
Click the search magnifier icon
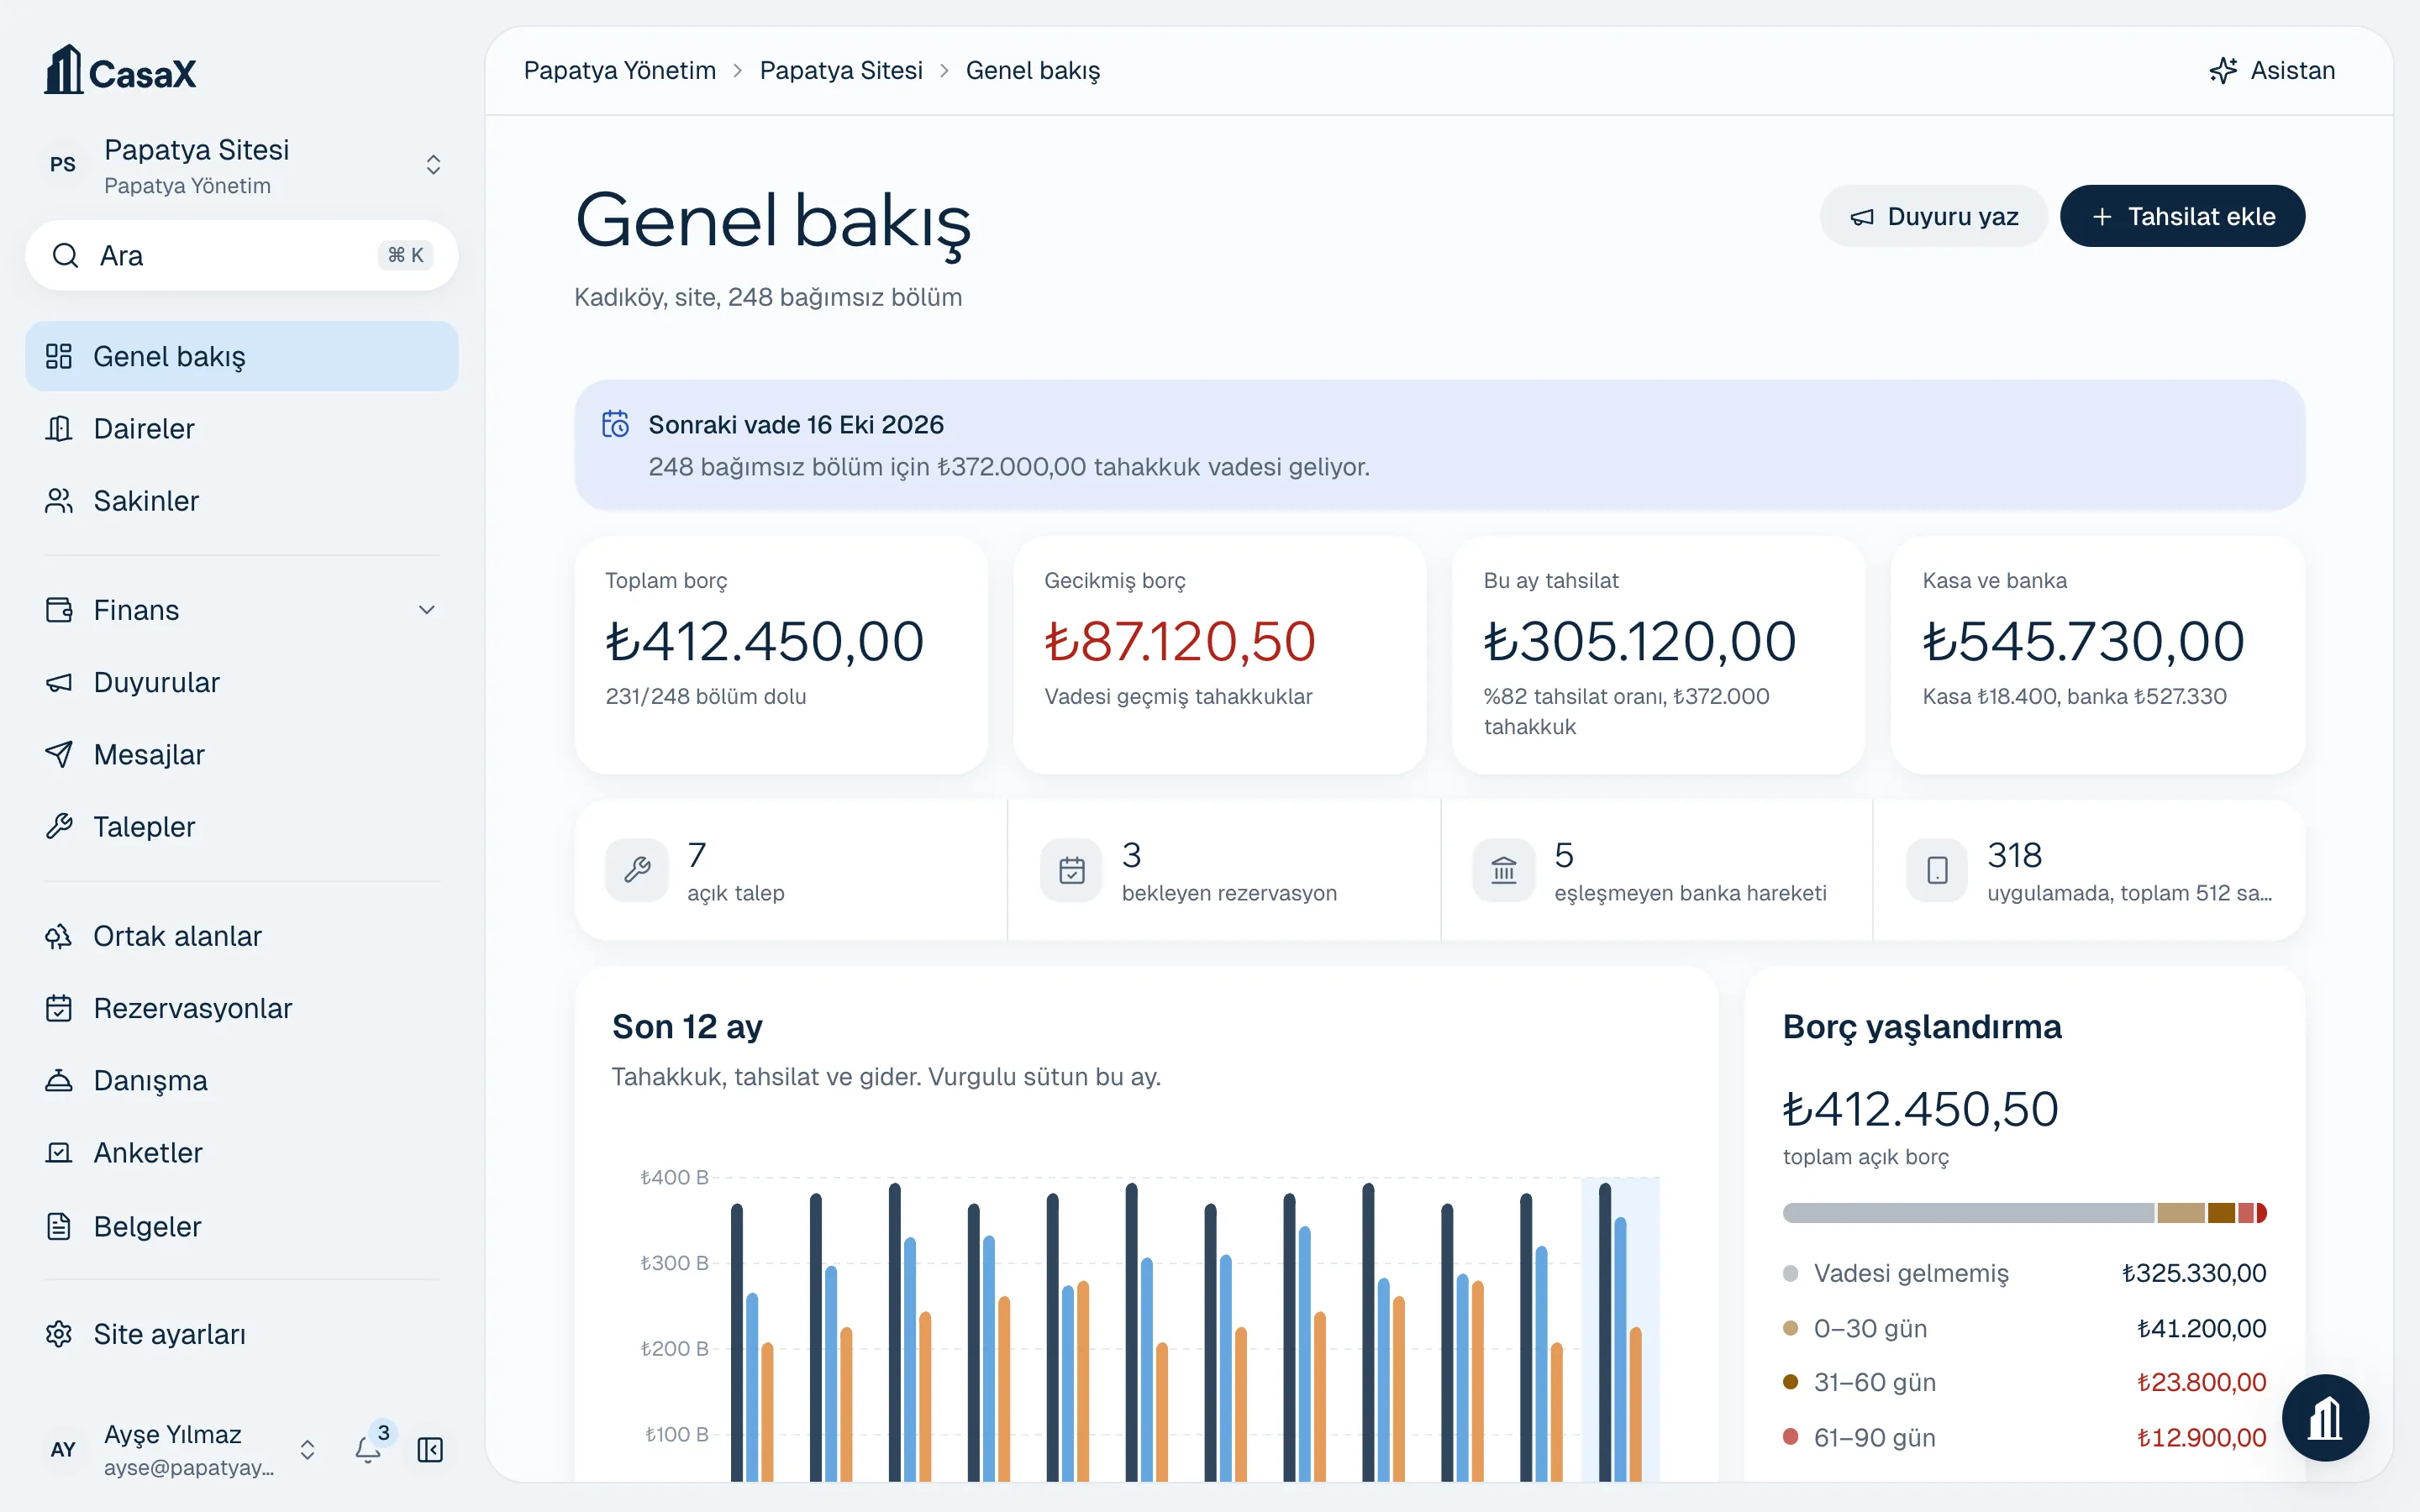point(65,256)
